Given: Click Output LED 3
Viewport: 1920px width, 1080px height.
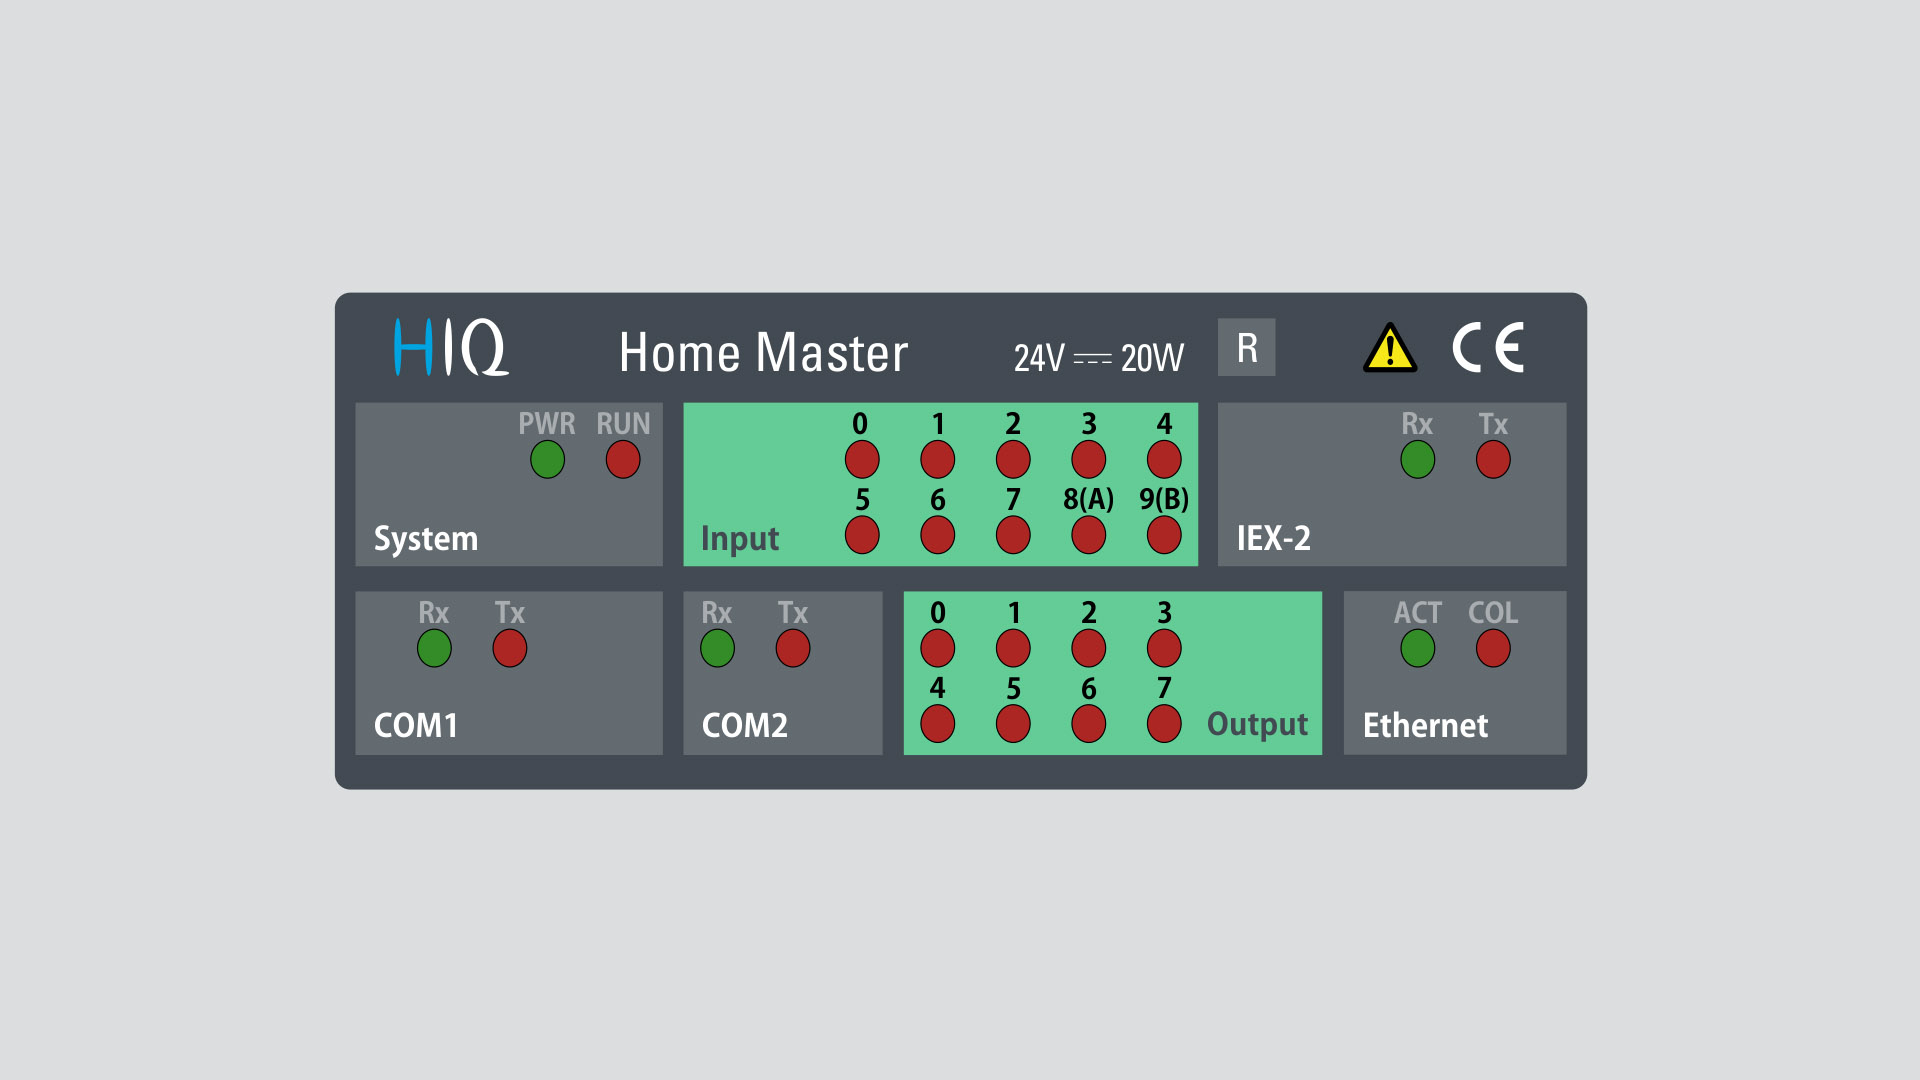Looking at the screenshot, I should tap(1164, 648).
